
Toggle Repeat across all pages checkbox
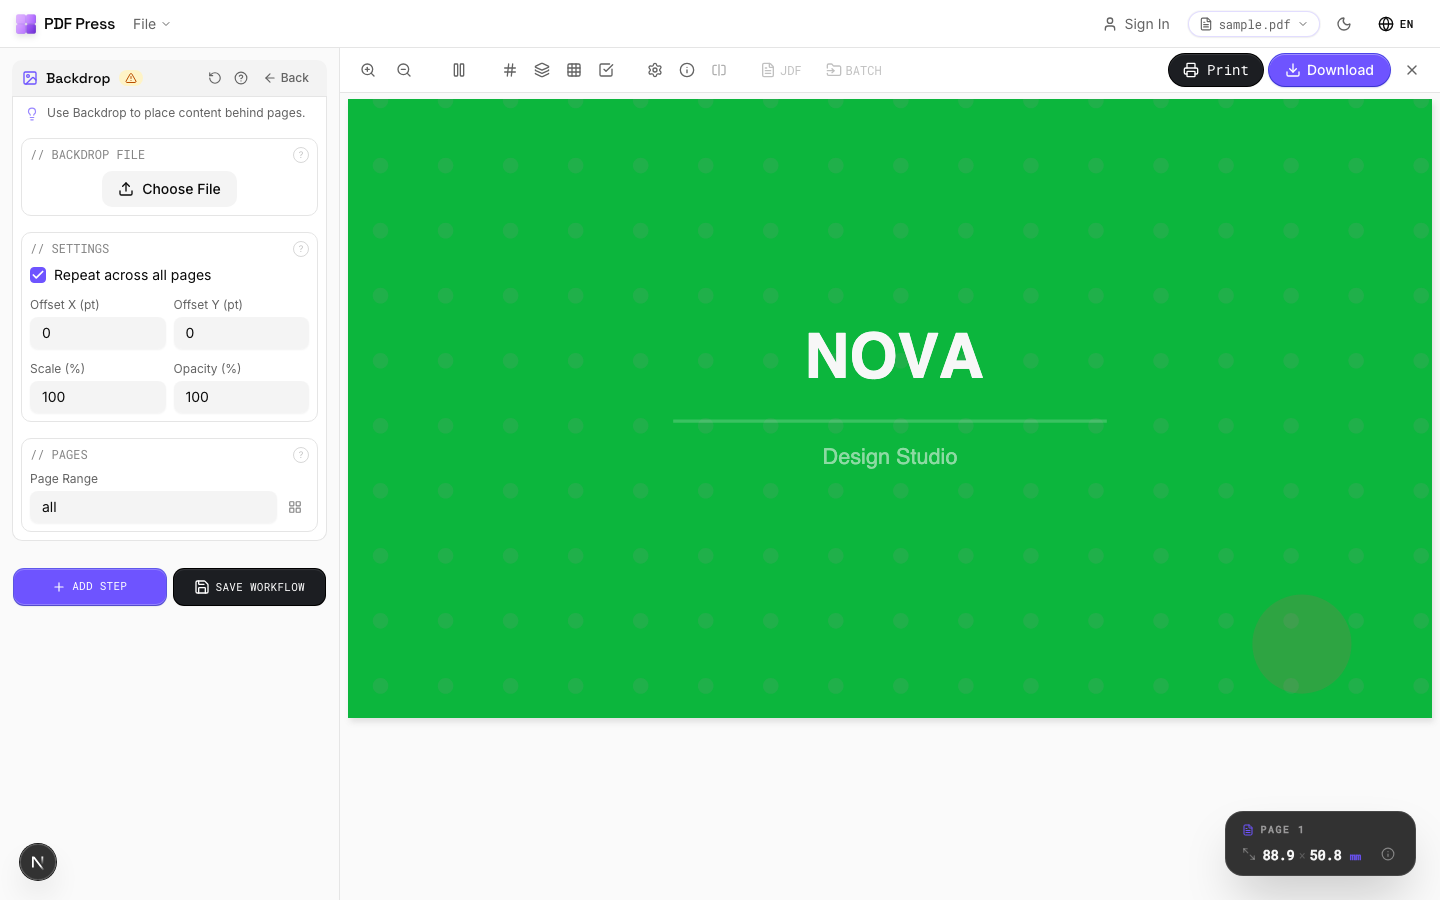38,275
